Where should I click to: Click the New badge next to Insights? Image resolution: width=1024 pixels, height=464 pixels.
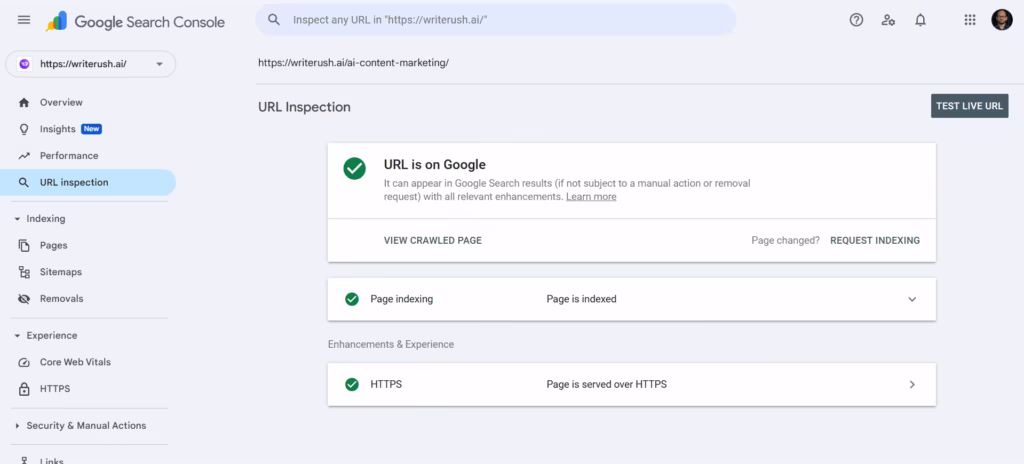(x=91, y=129)
